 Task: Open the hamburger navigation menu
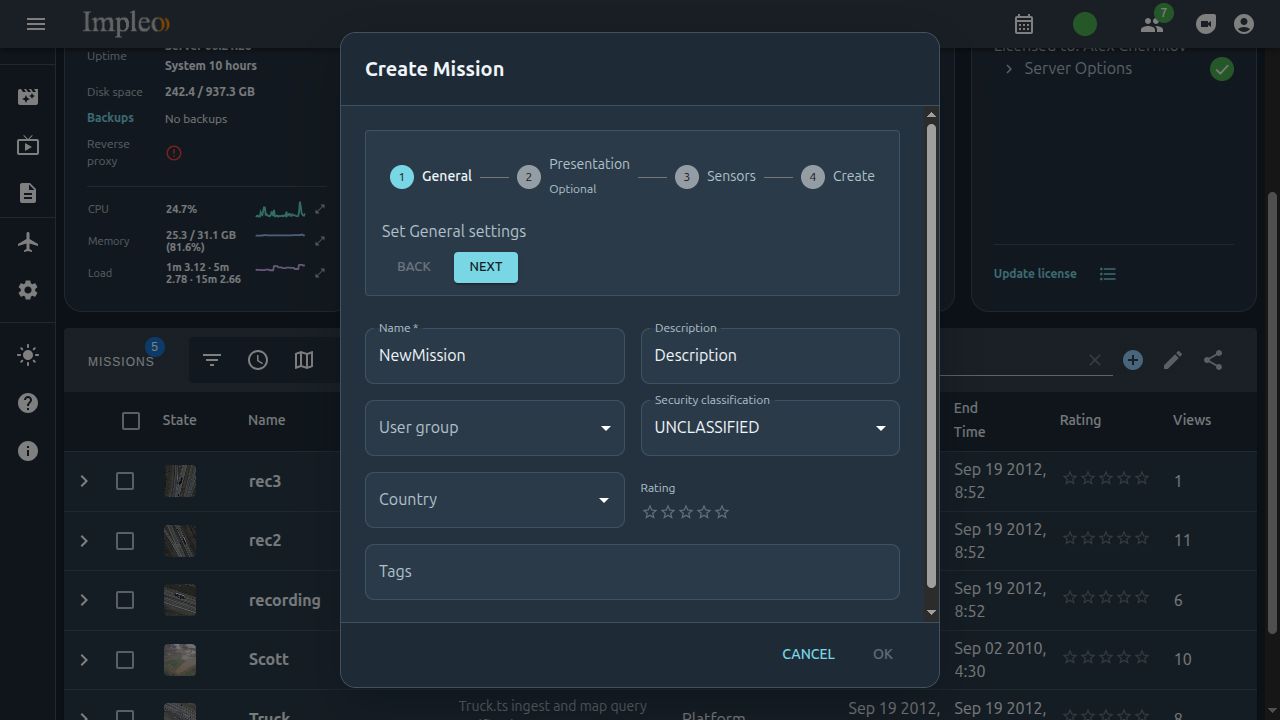pos(36,24)
